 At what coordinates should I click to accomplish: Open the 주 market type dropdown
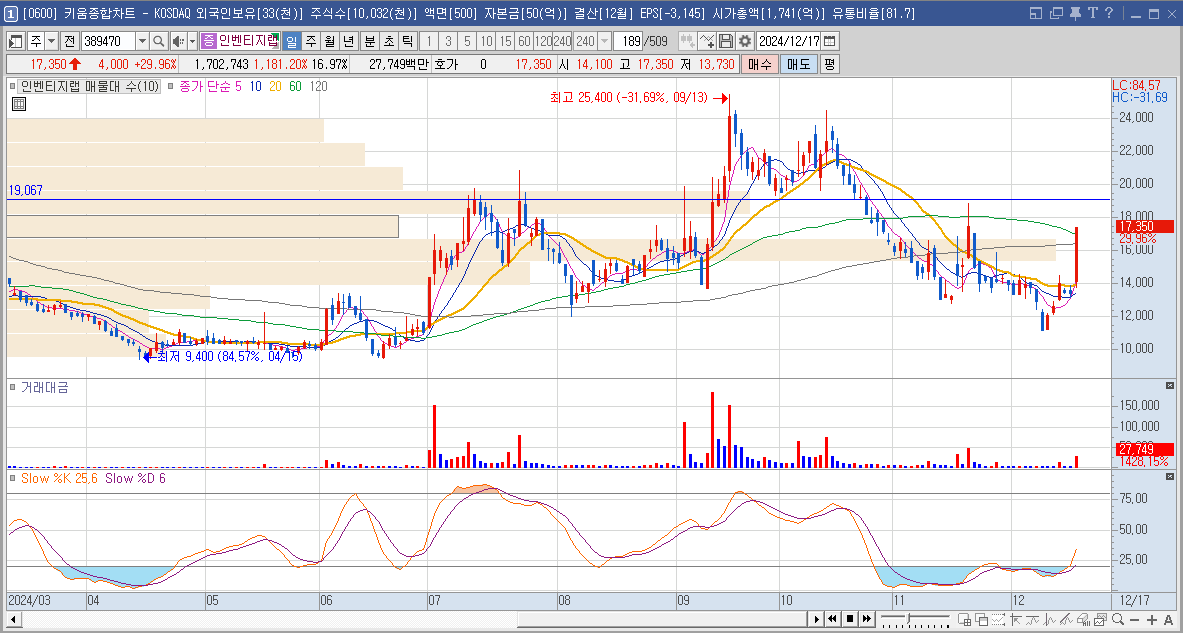coord(51,41)
